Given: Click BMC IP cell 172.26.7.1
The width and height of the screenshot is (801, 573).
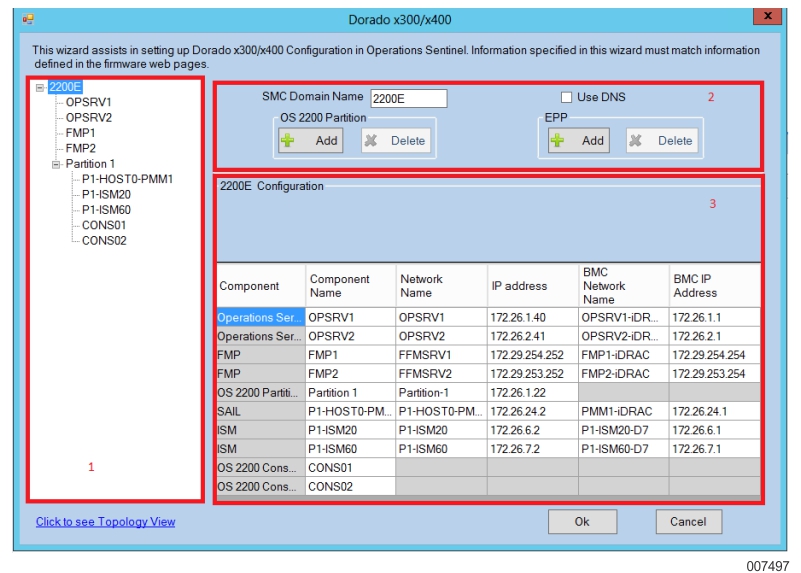Looking at the screenshot, I should point(715,449).
